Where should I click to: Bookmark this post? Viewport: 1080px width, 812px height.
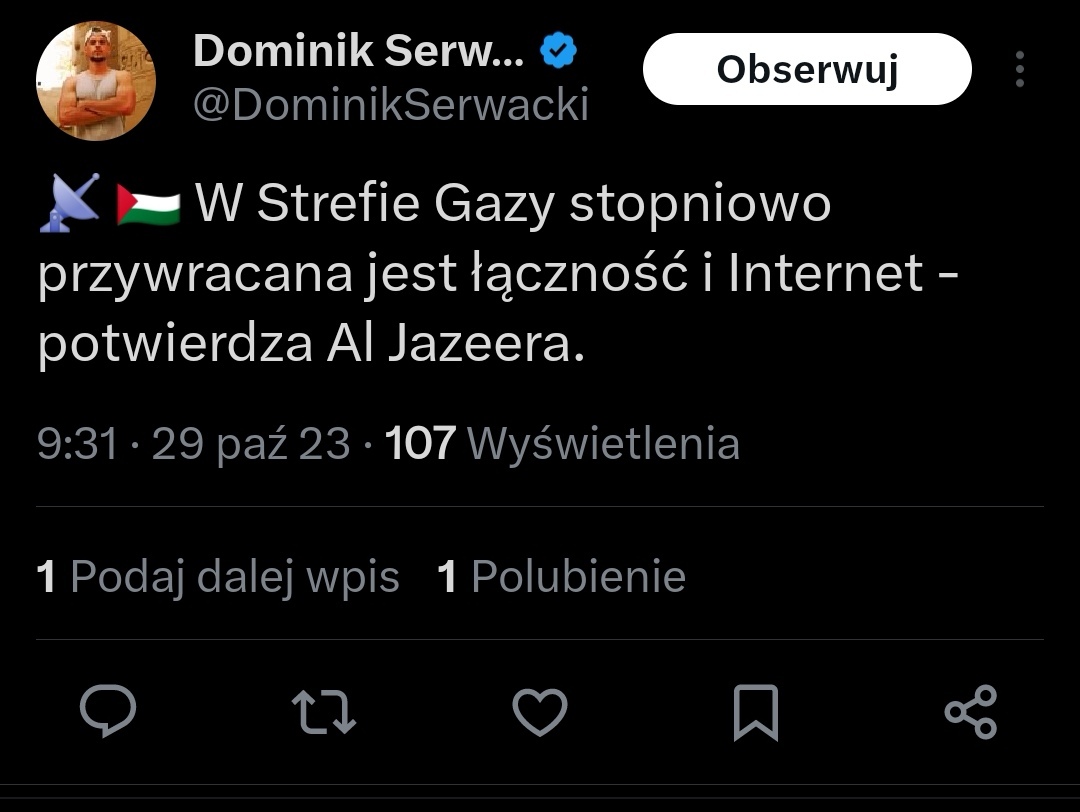(755, 712)
